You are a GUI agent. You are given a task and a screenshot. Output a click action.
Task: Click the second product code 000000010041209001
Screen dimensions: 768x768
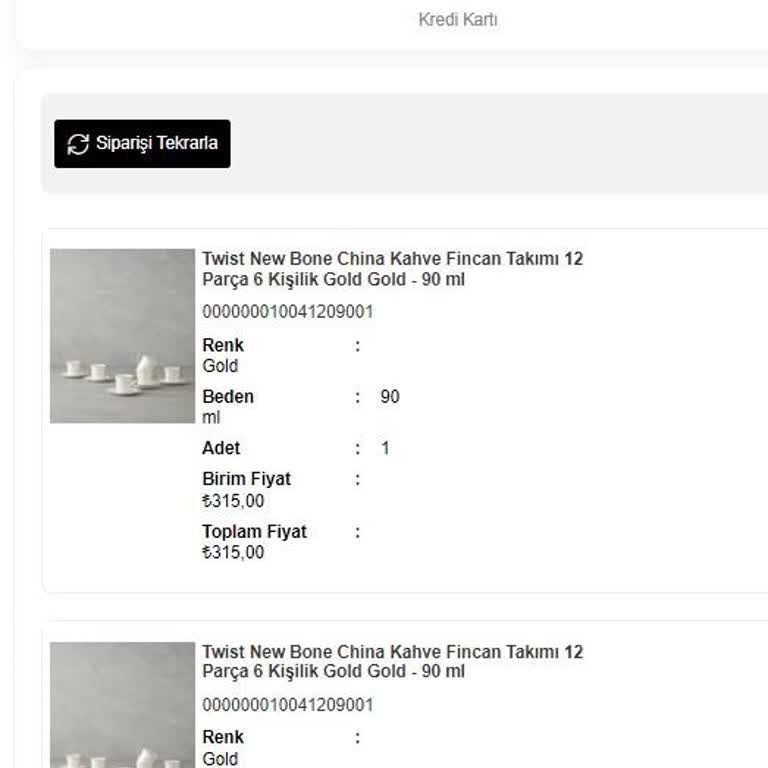pos(288,705)
